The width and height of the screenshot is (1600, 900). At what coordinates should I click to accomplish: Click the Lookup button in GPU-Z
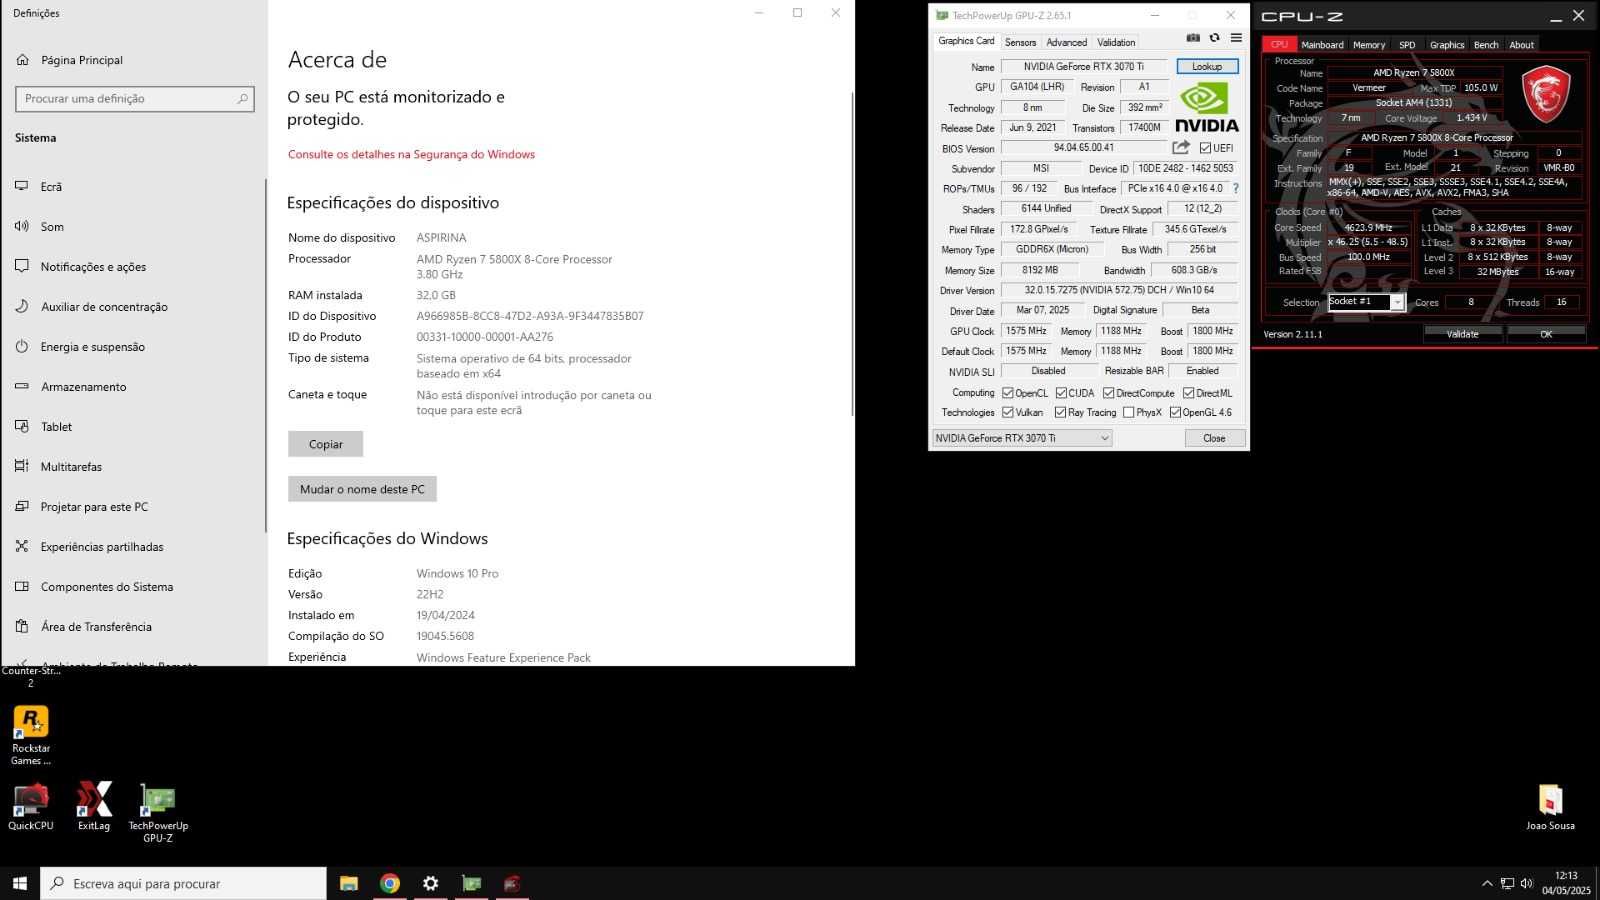click(x=1207, y=66)
